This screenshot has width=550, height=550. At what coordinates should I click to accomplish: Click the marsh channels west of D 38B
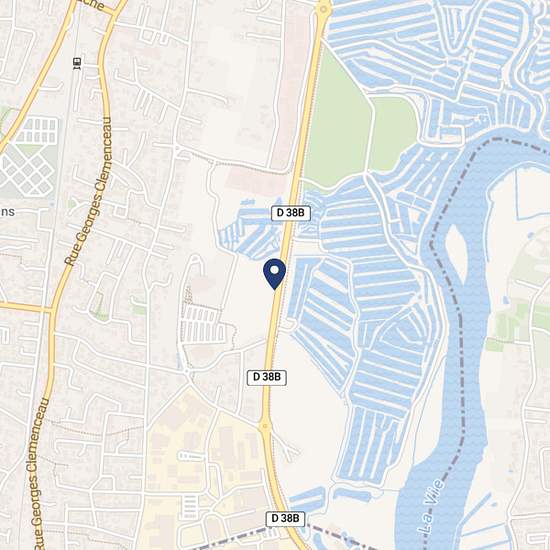pyautogui.click(x=251, y=229)
